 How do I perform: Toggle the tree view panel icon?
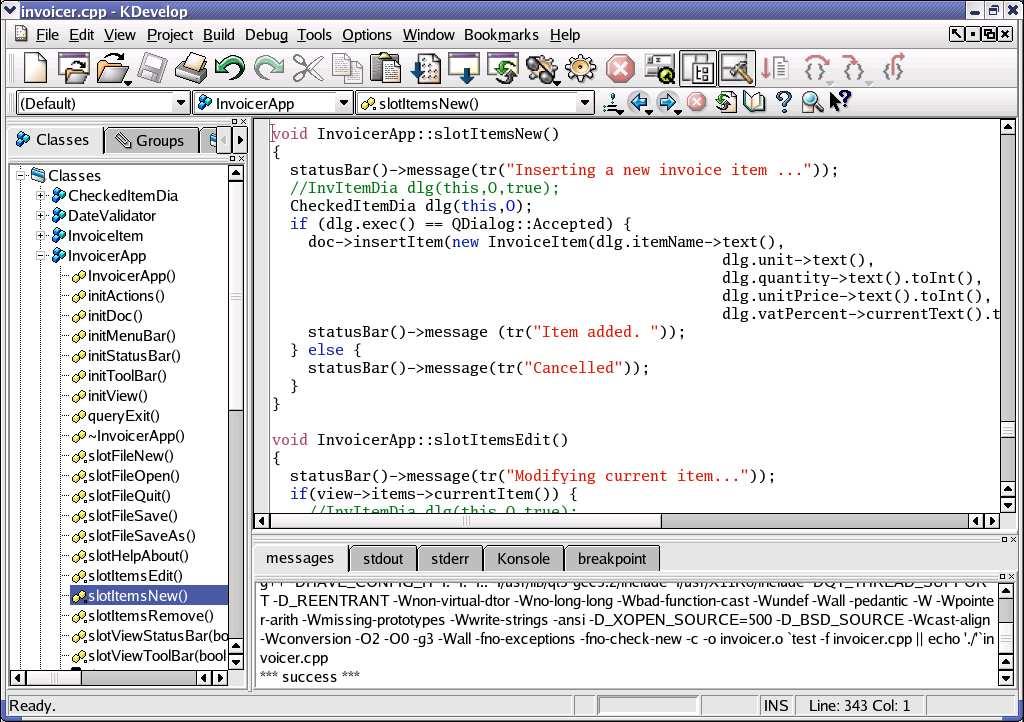pyautogui.click(x=698, y=69)
